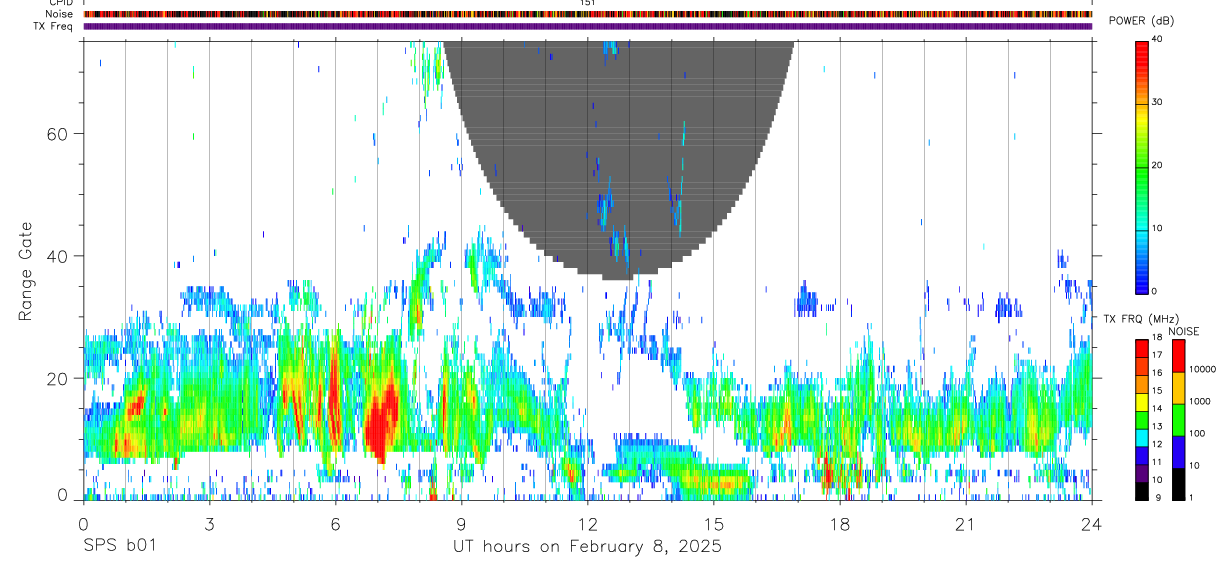Click the power scale value 30
The image size is (1228, 567).
click(1157, 103)
